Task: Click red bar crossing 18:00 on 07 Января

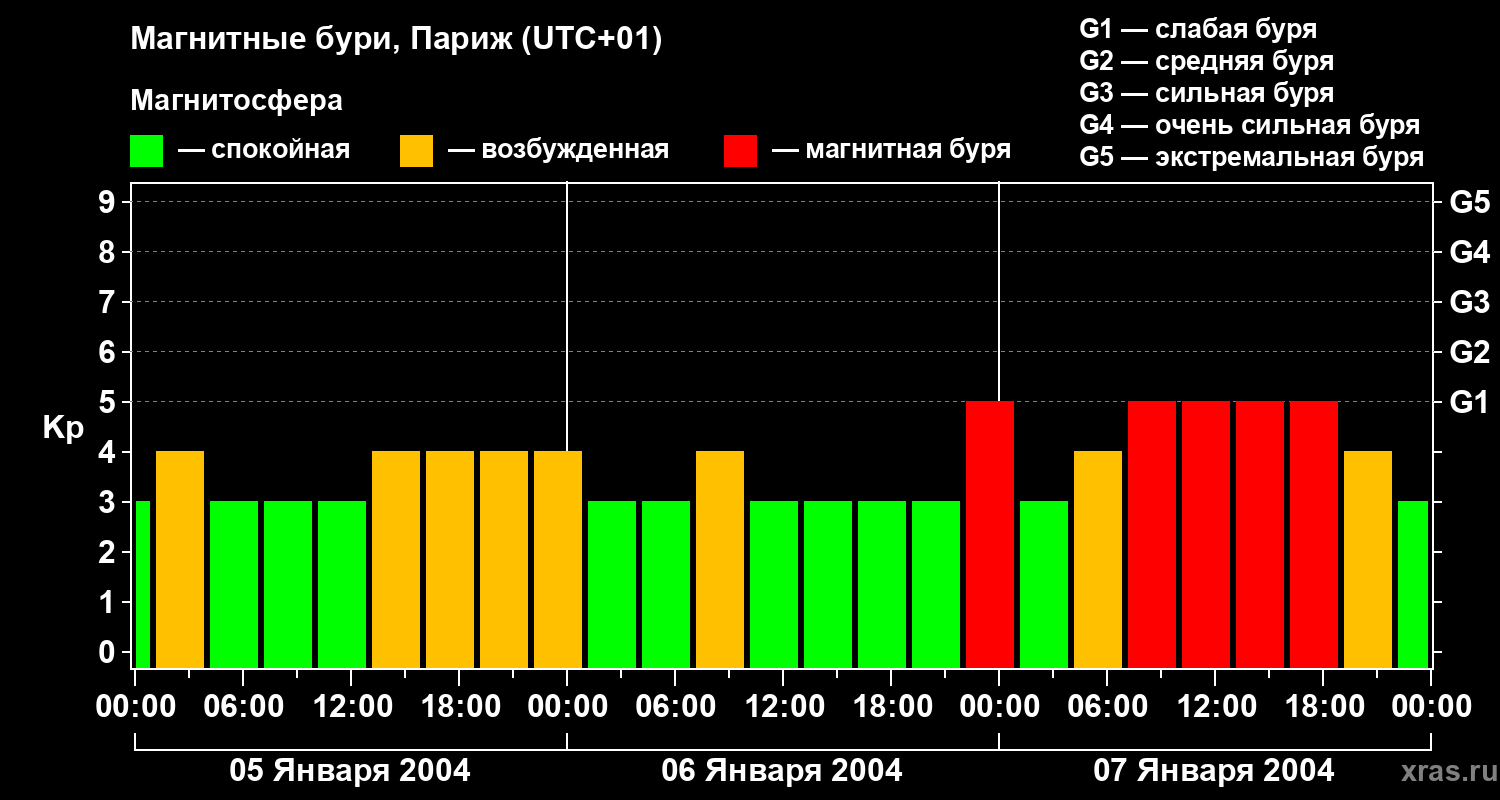Action: click(x=1314, y=535)
